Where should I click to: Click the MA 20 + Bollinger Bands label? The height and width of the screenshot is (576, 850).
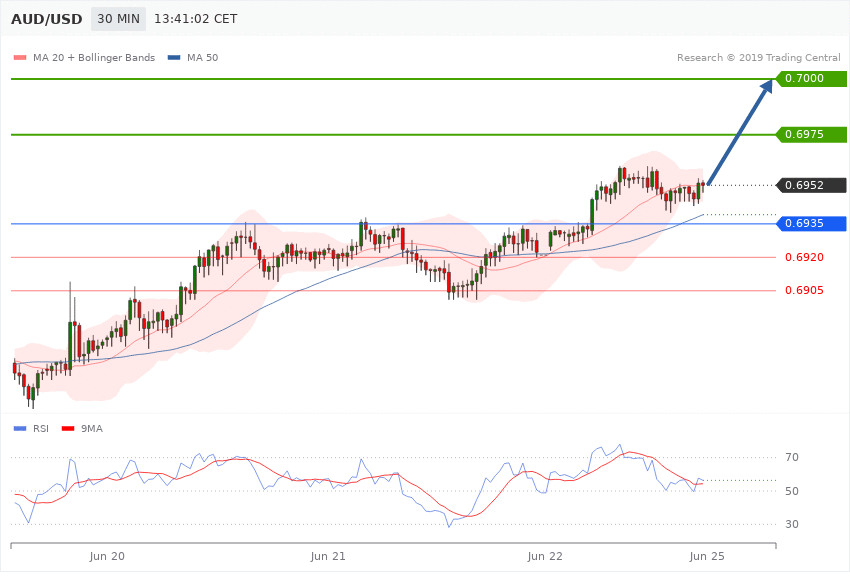tap(94, 57)
